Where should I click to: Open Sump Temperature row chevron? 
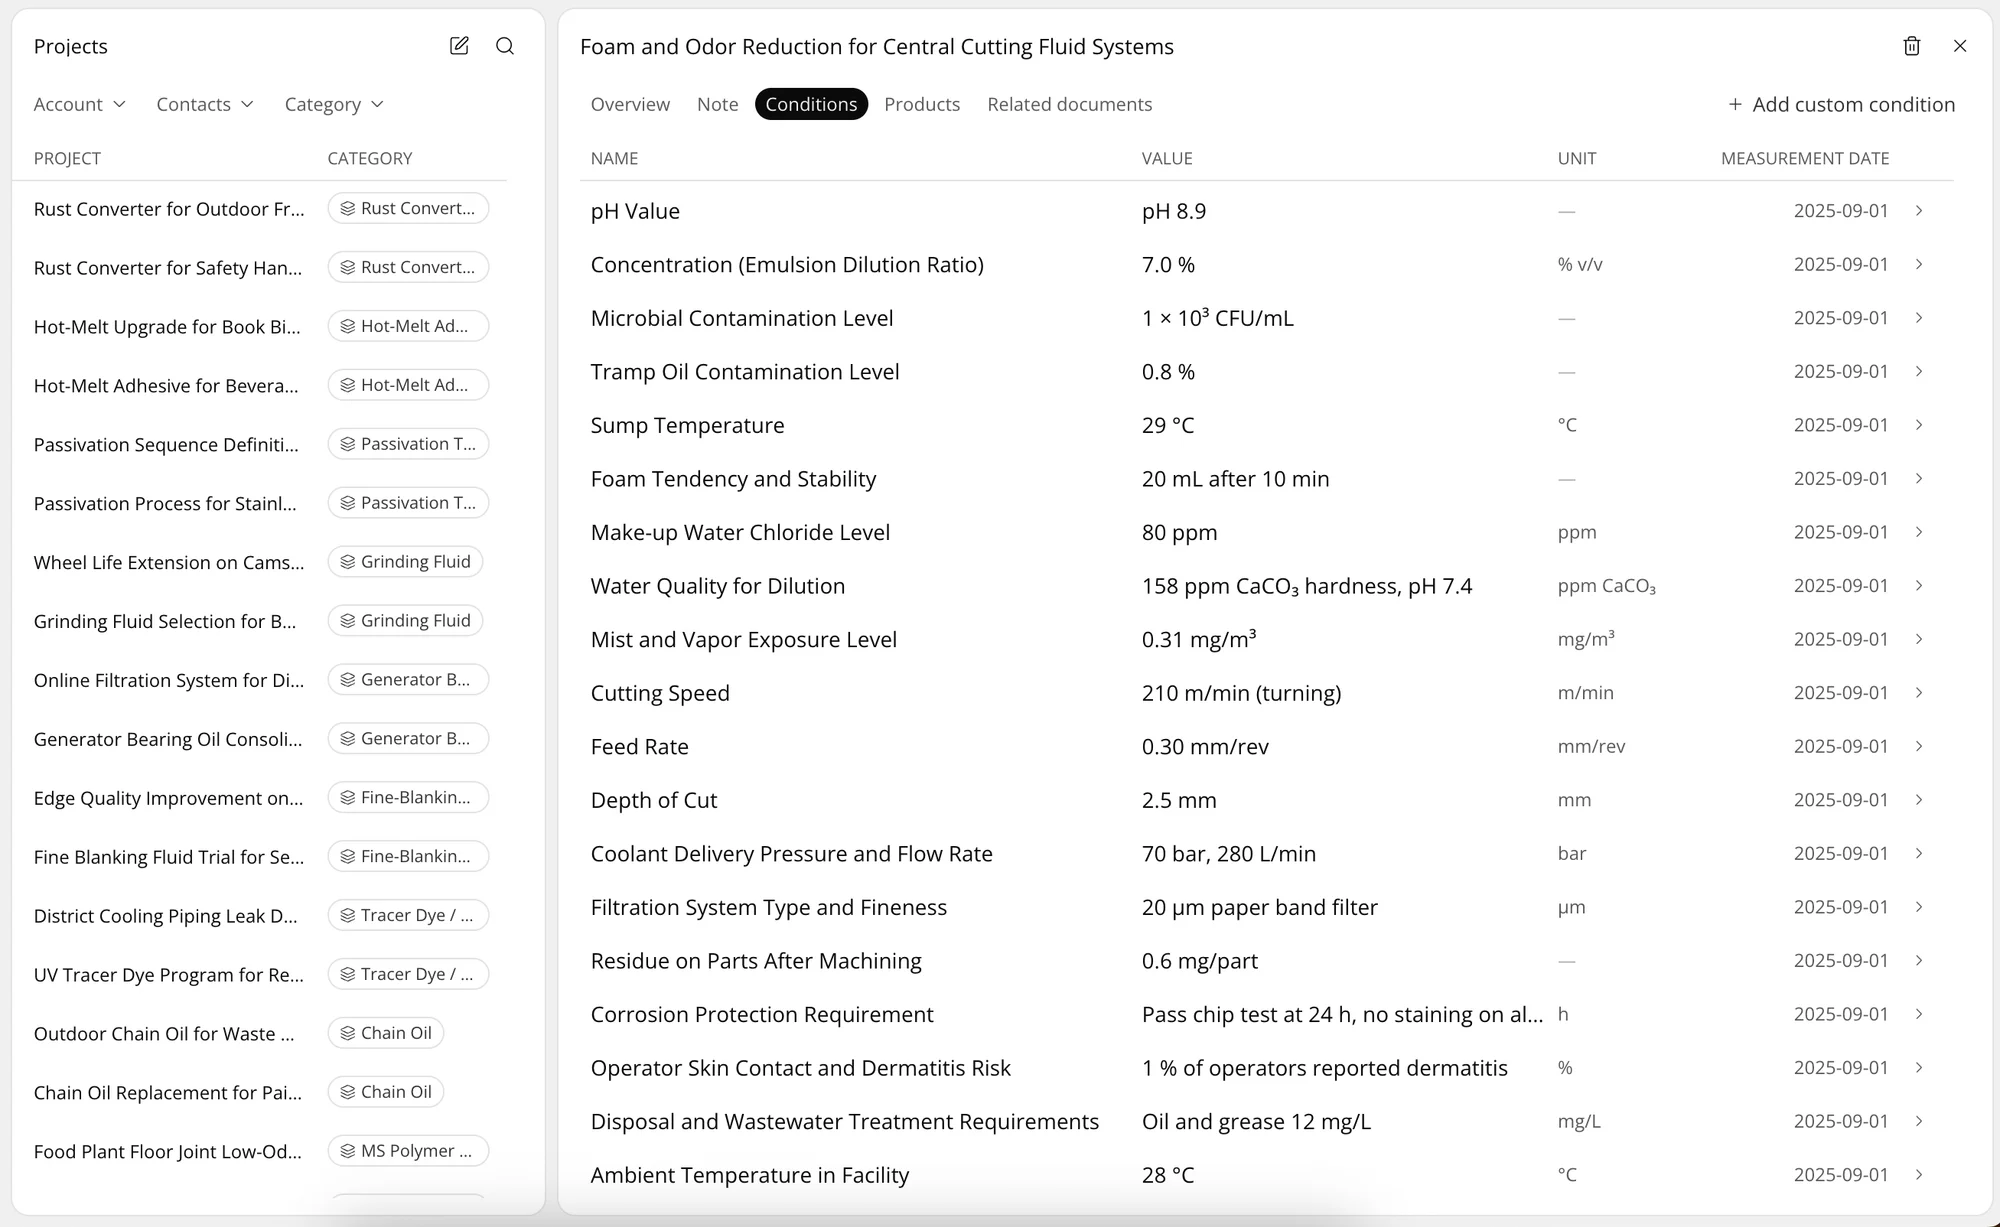(1919, 425)
